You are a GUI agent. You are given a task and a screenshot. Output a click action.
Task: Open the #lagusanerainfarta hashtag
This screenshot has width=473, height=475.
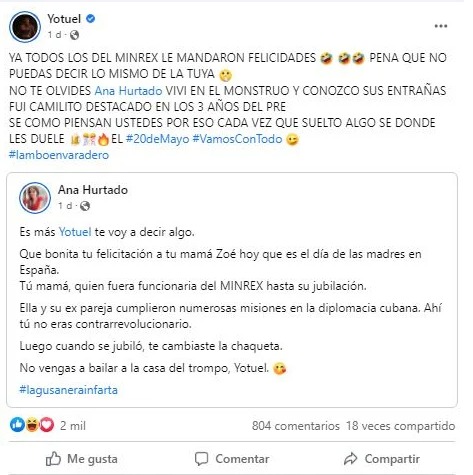pyautogui.click(x=69, y=390)
